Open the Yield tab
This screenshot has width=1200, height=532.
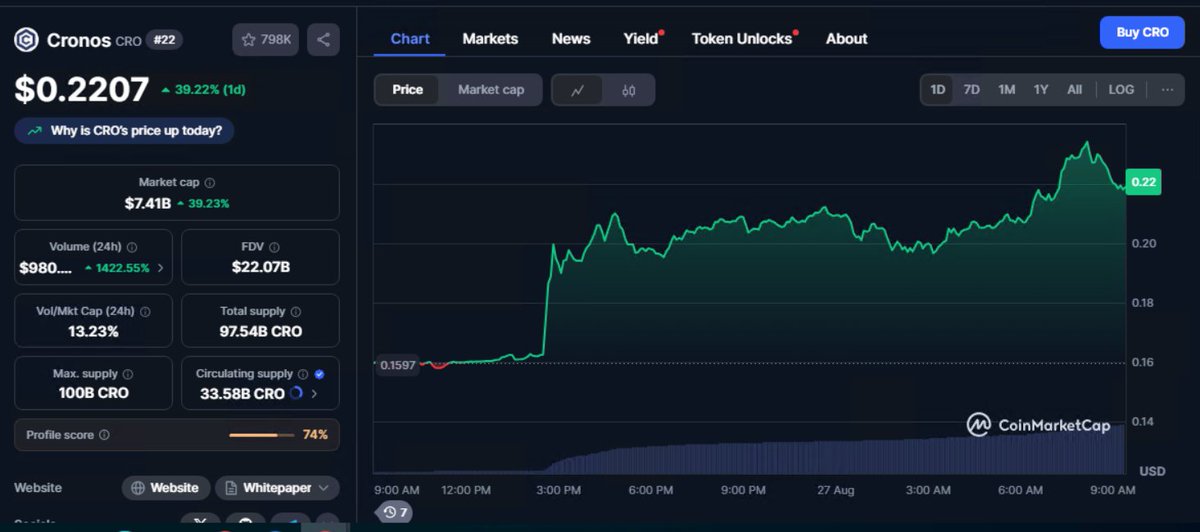click(642, 39)
